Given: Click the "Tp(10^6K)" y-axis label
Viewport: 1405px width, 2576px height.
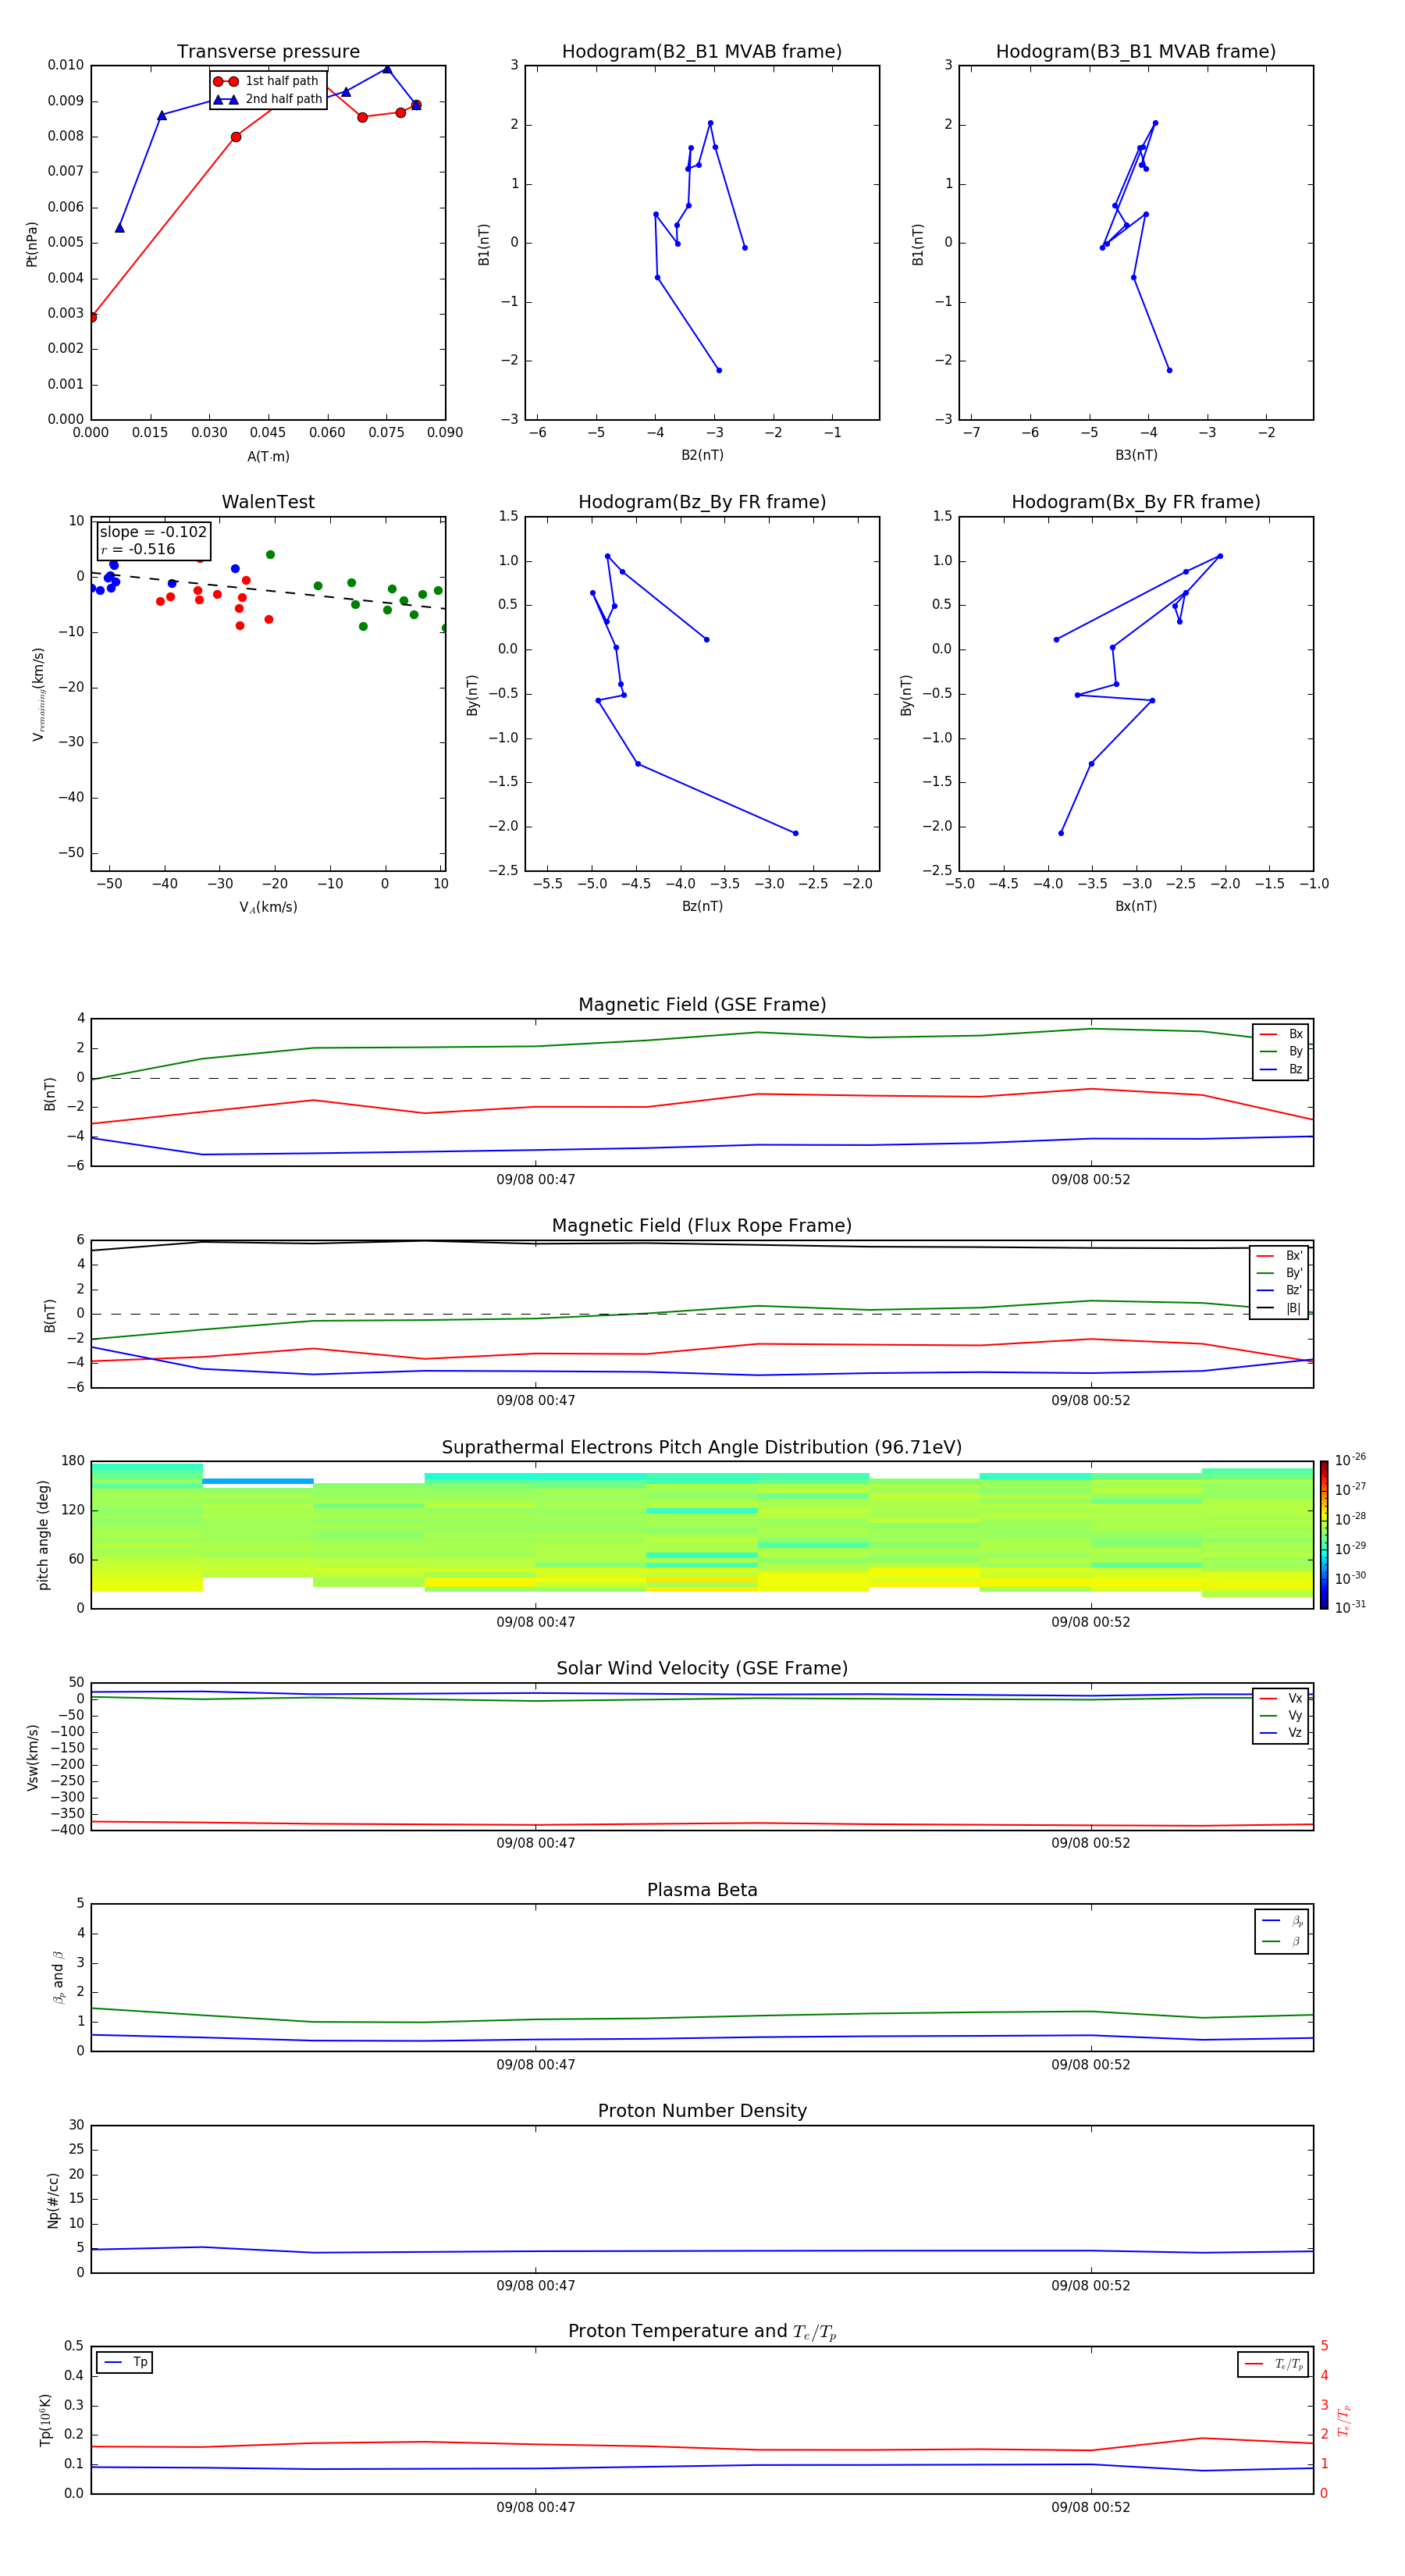Looking at the screenshot, I should [45, 2420].
